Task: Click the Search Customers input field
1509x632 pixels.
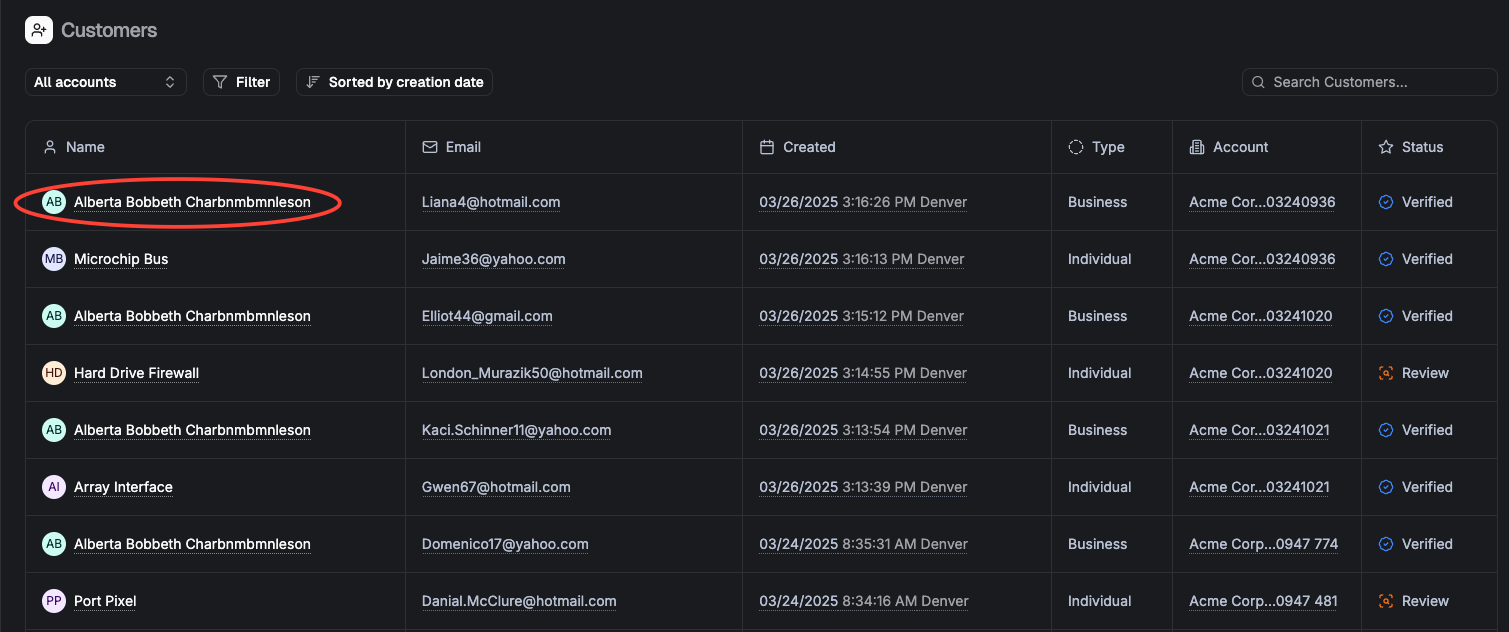Action: coord(1369,81)
